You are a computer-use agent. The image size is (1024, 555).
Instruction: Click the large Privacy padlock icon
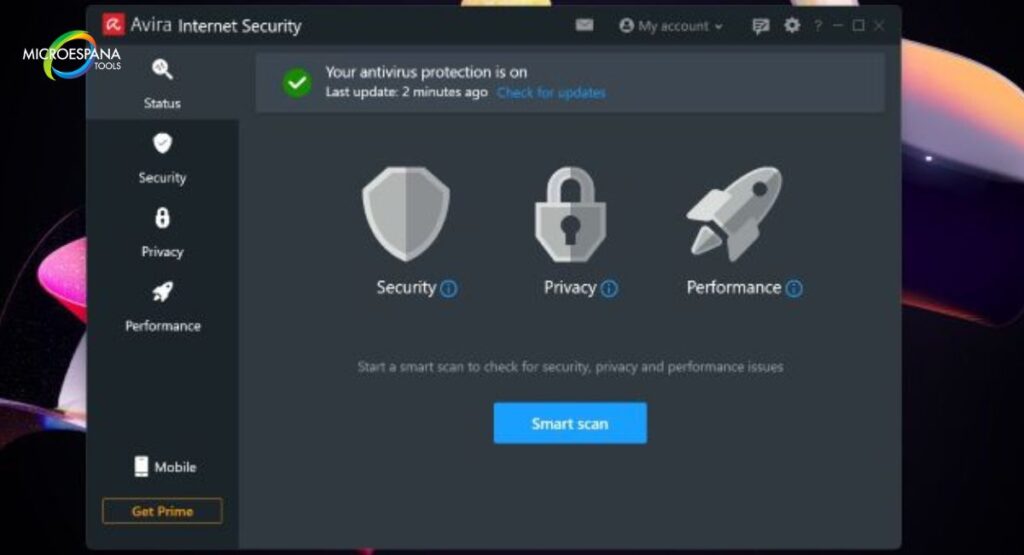570,214
